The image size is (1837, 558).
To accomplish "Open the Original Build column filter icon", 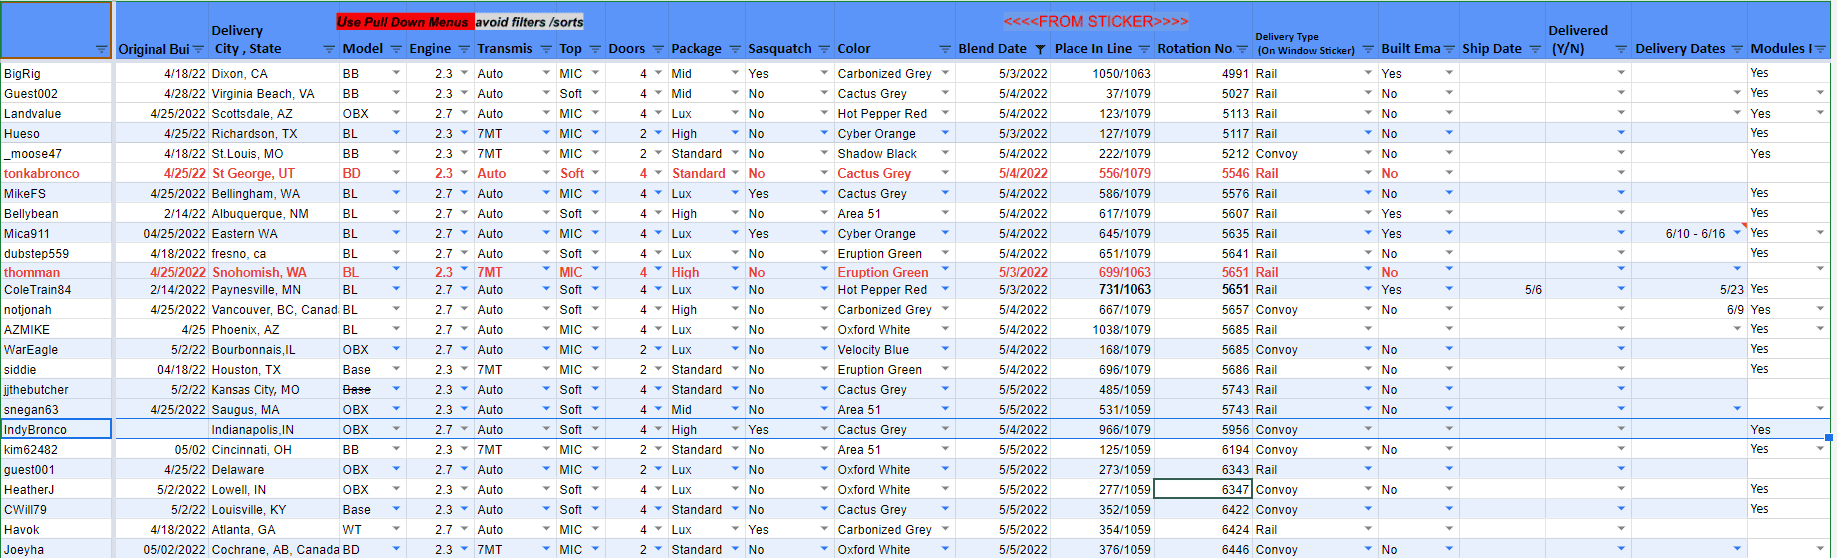I will tap(198, 49).
